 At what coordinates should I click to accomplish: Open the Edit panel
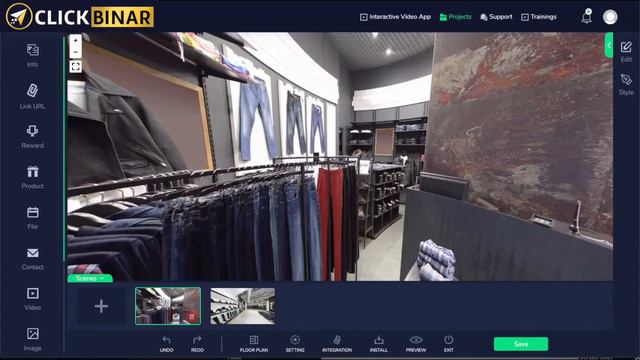click(626, 51)
